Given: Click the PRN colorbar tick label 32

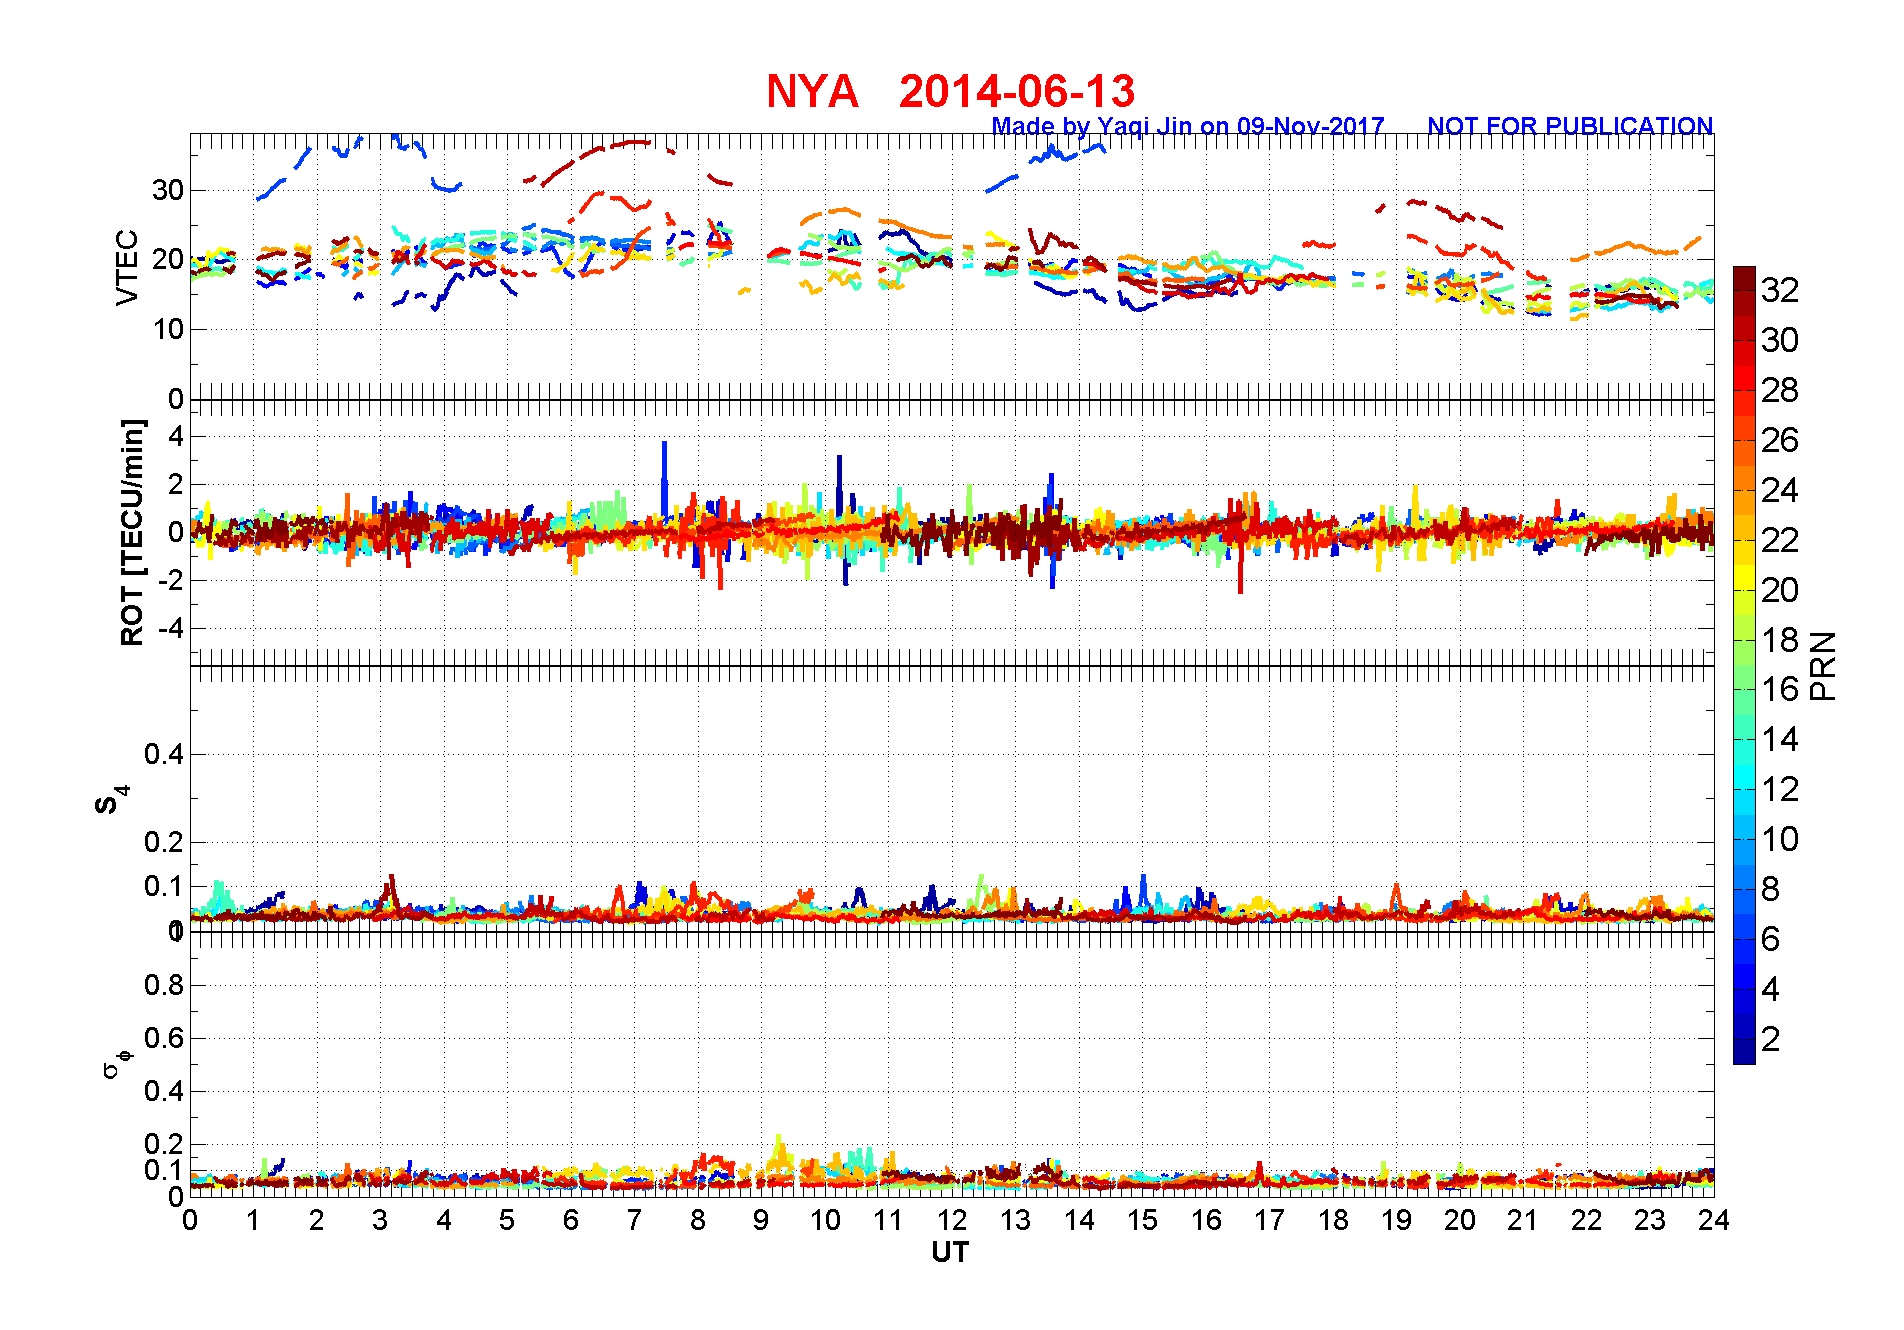Looking at the screenshot, I should click(x=1780, y=290).
